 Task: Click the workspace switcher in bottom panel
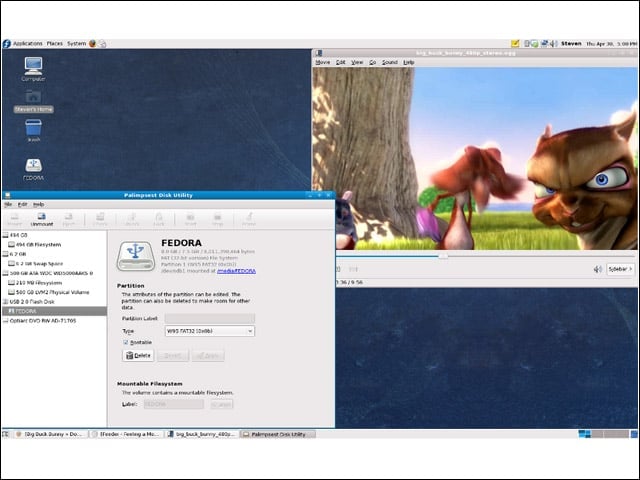[603, 434]
